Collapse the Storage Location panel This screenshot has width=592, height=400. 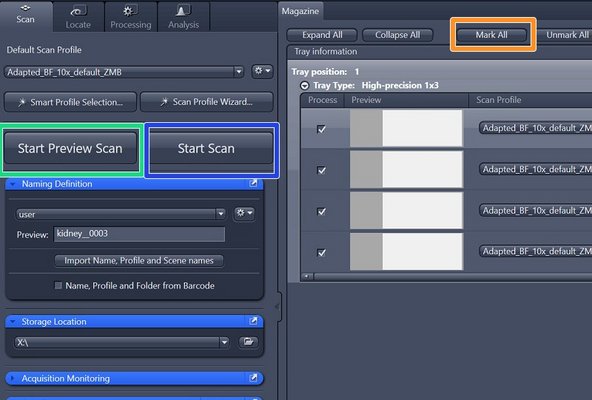pos(13,322)
